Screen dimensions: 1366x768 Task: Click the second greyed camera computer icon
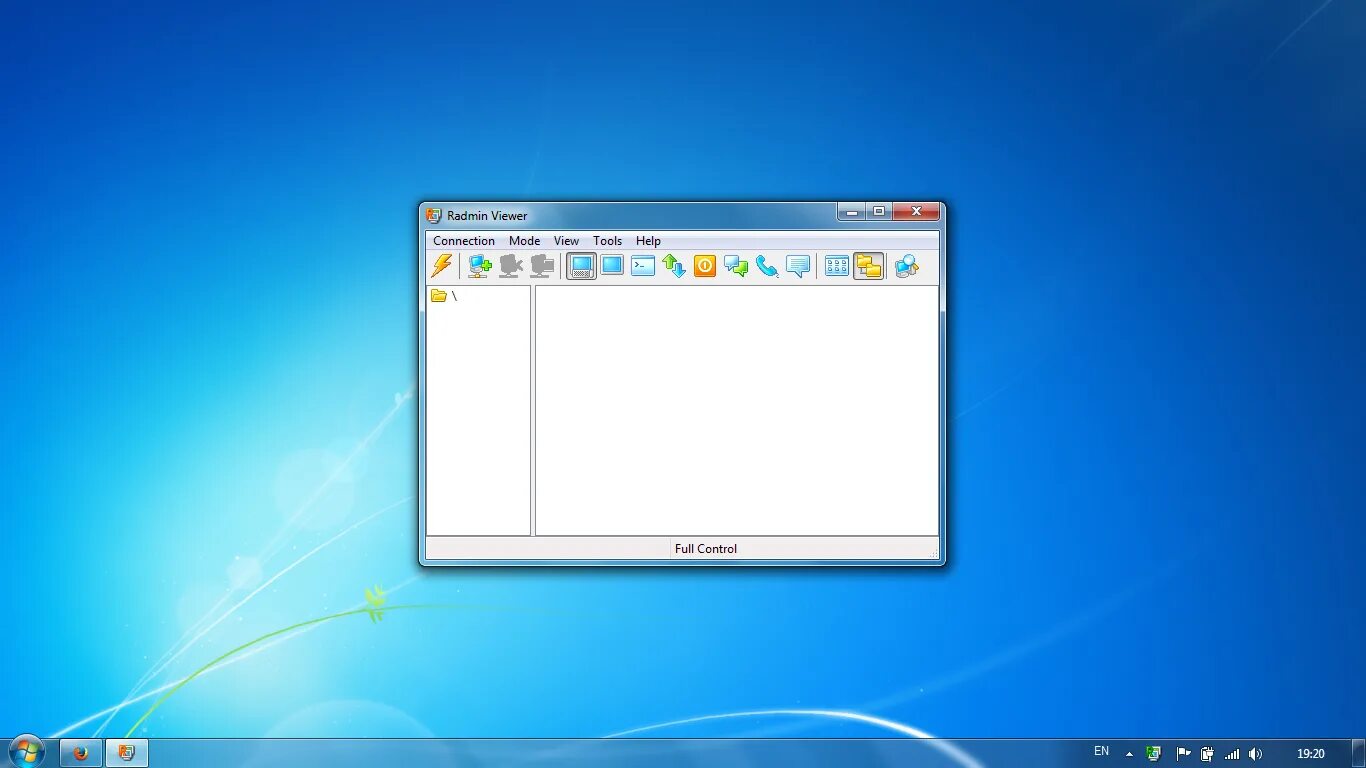tap(542, 266)
